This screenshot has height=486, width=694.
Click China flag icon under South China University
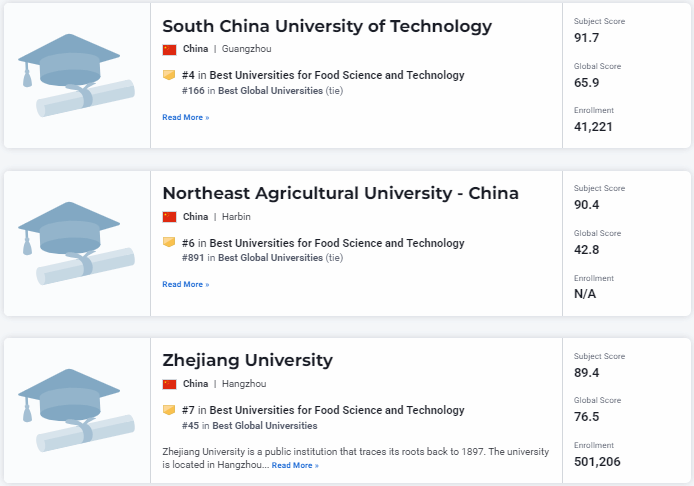pyautogui.click(x=169, y=49)
